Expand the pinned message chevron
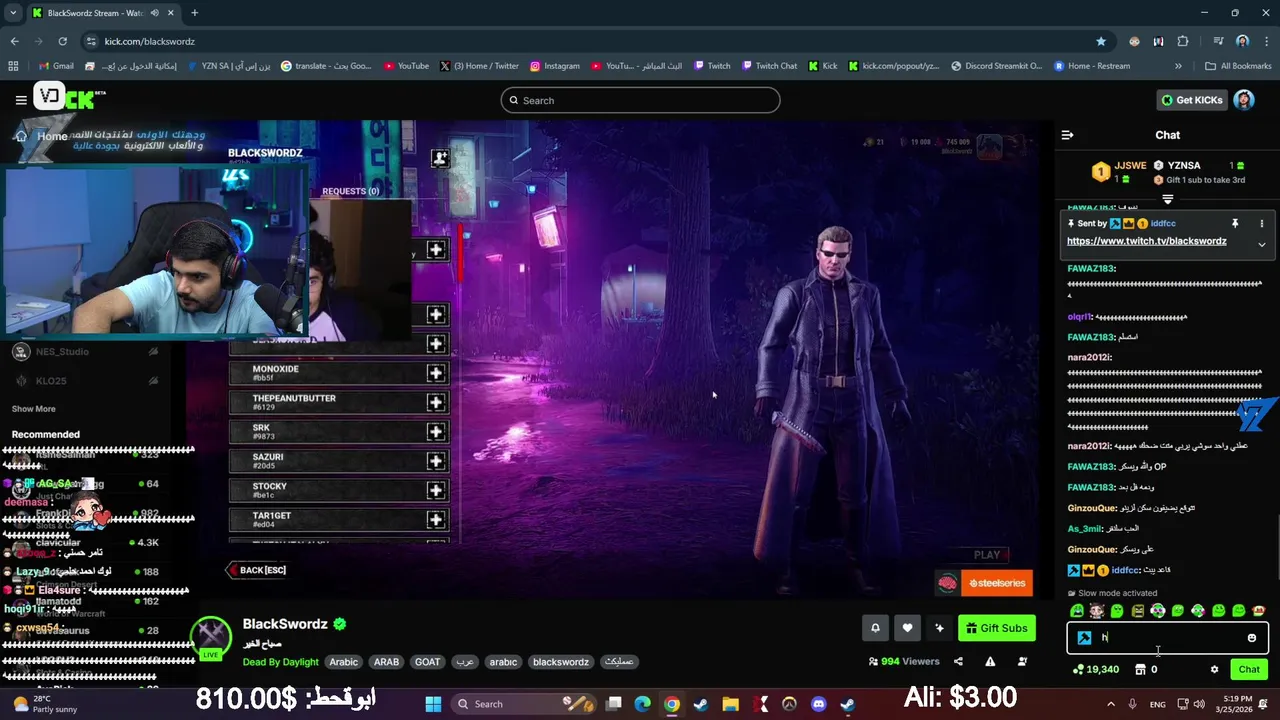Viewport: 1280px width, 720px height. tap(1261, 244)
